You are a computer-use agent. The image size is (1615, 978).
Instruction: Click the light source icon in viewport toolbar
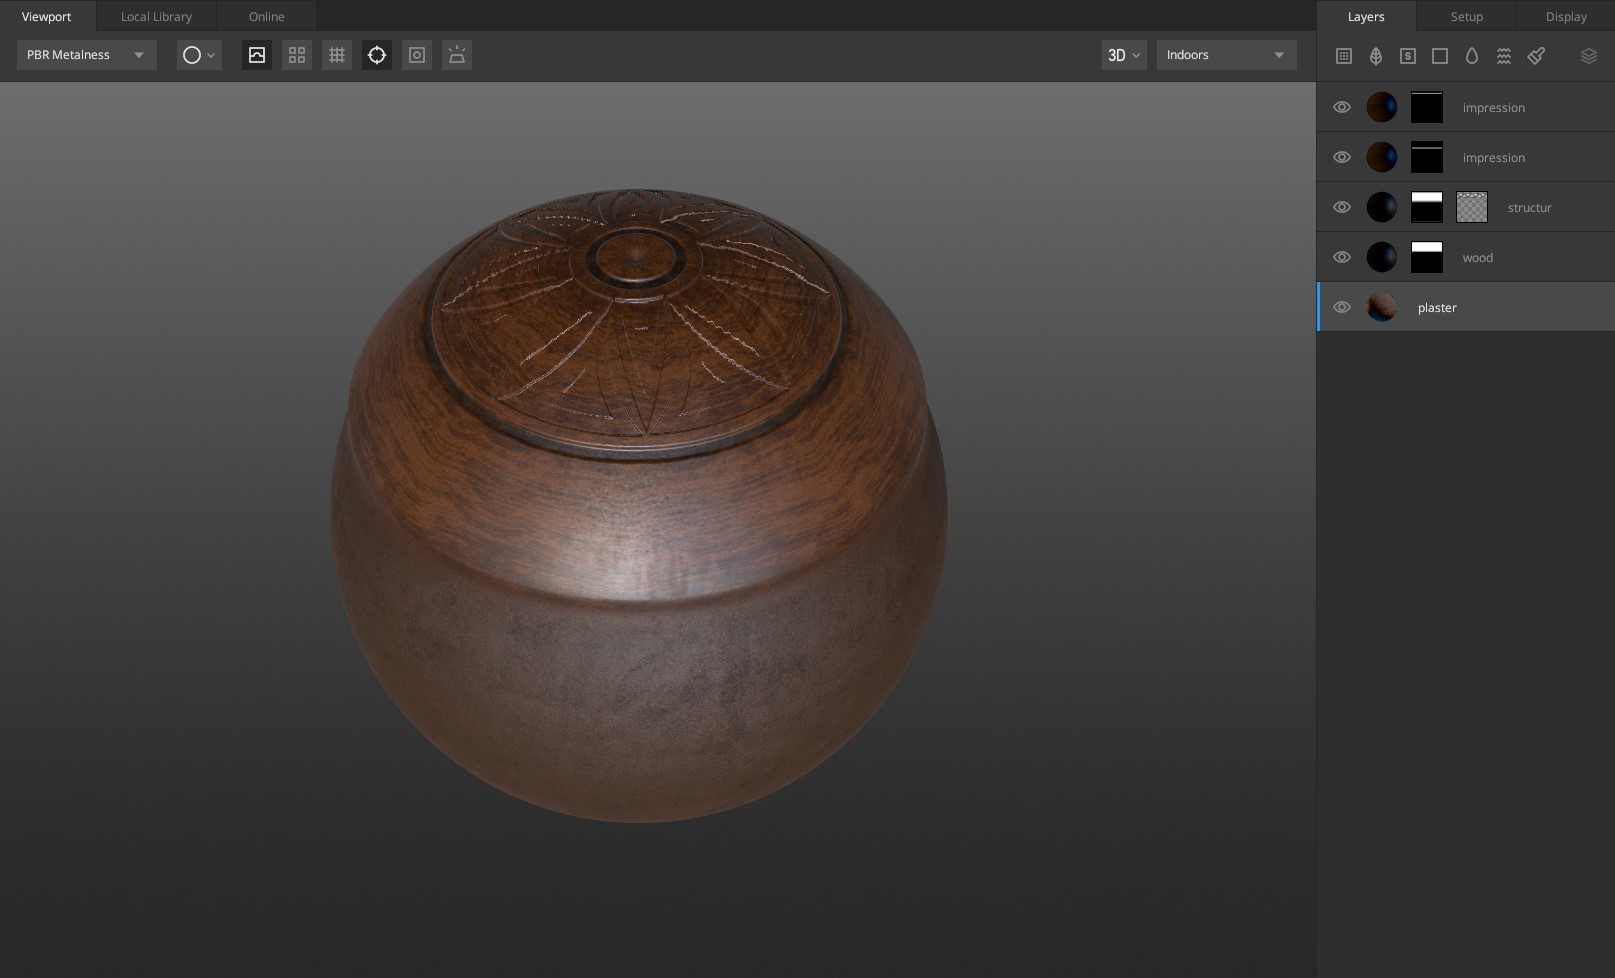pyautogui.click(x=457, y=55)
